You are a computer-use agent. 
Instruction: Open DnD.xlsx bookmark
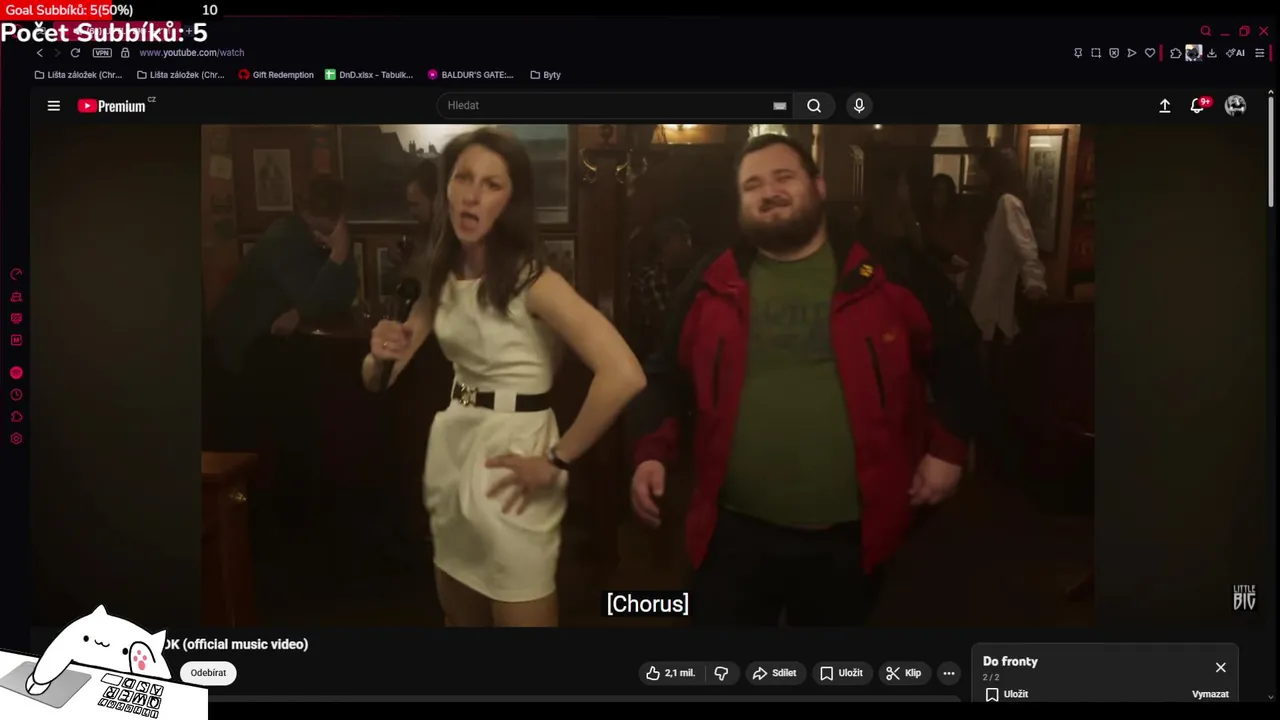tap(369, 75)
